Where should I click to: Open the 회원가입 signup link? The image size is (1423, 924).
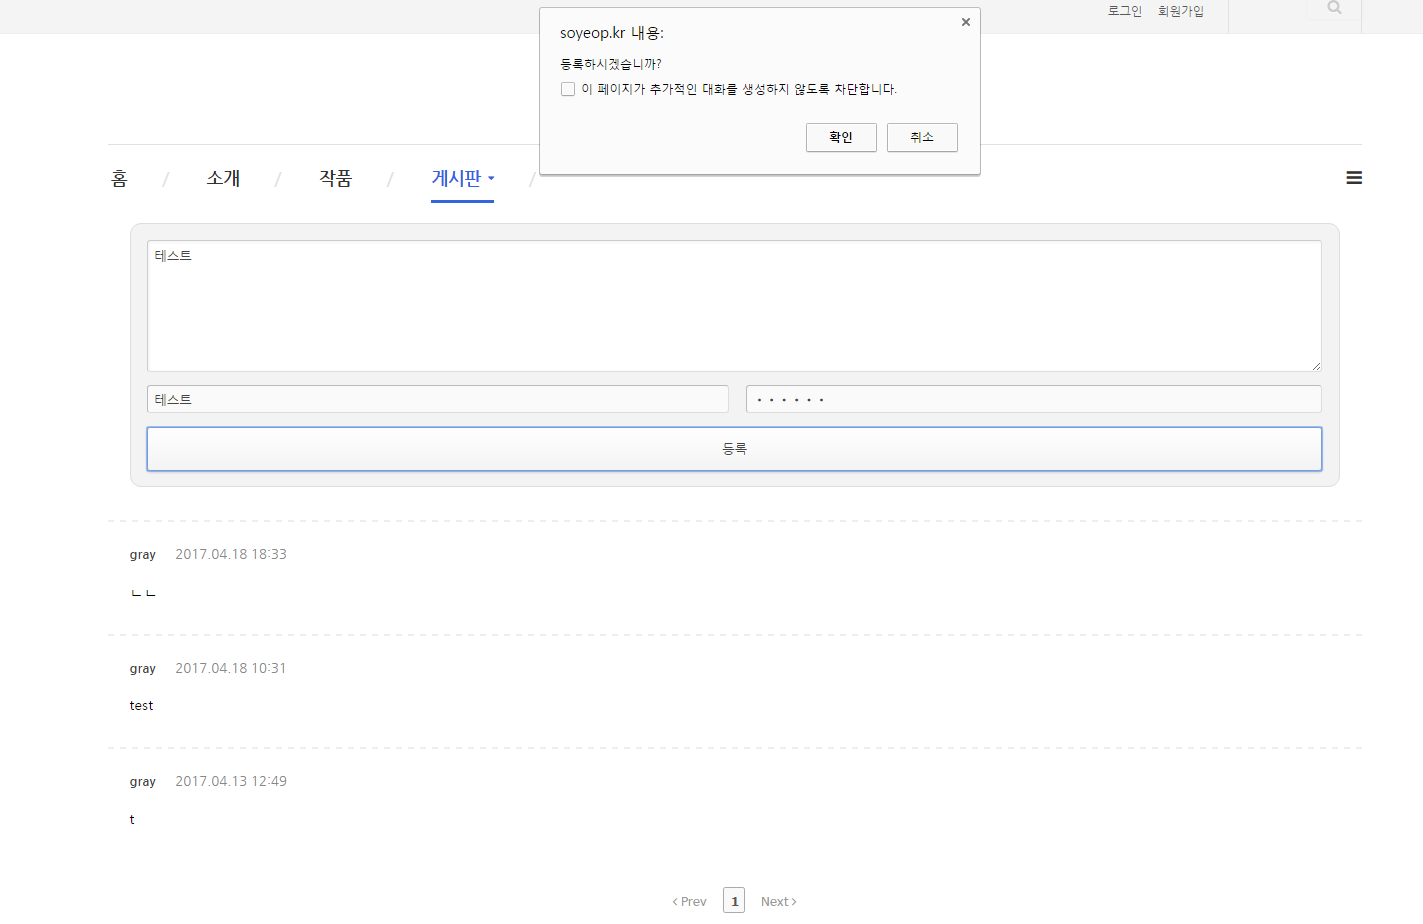point(1181,12)
